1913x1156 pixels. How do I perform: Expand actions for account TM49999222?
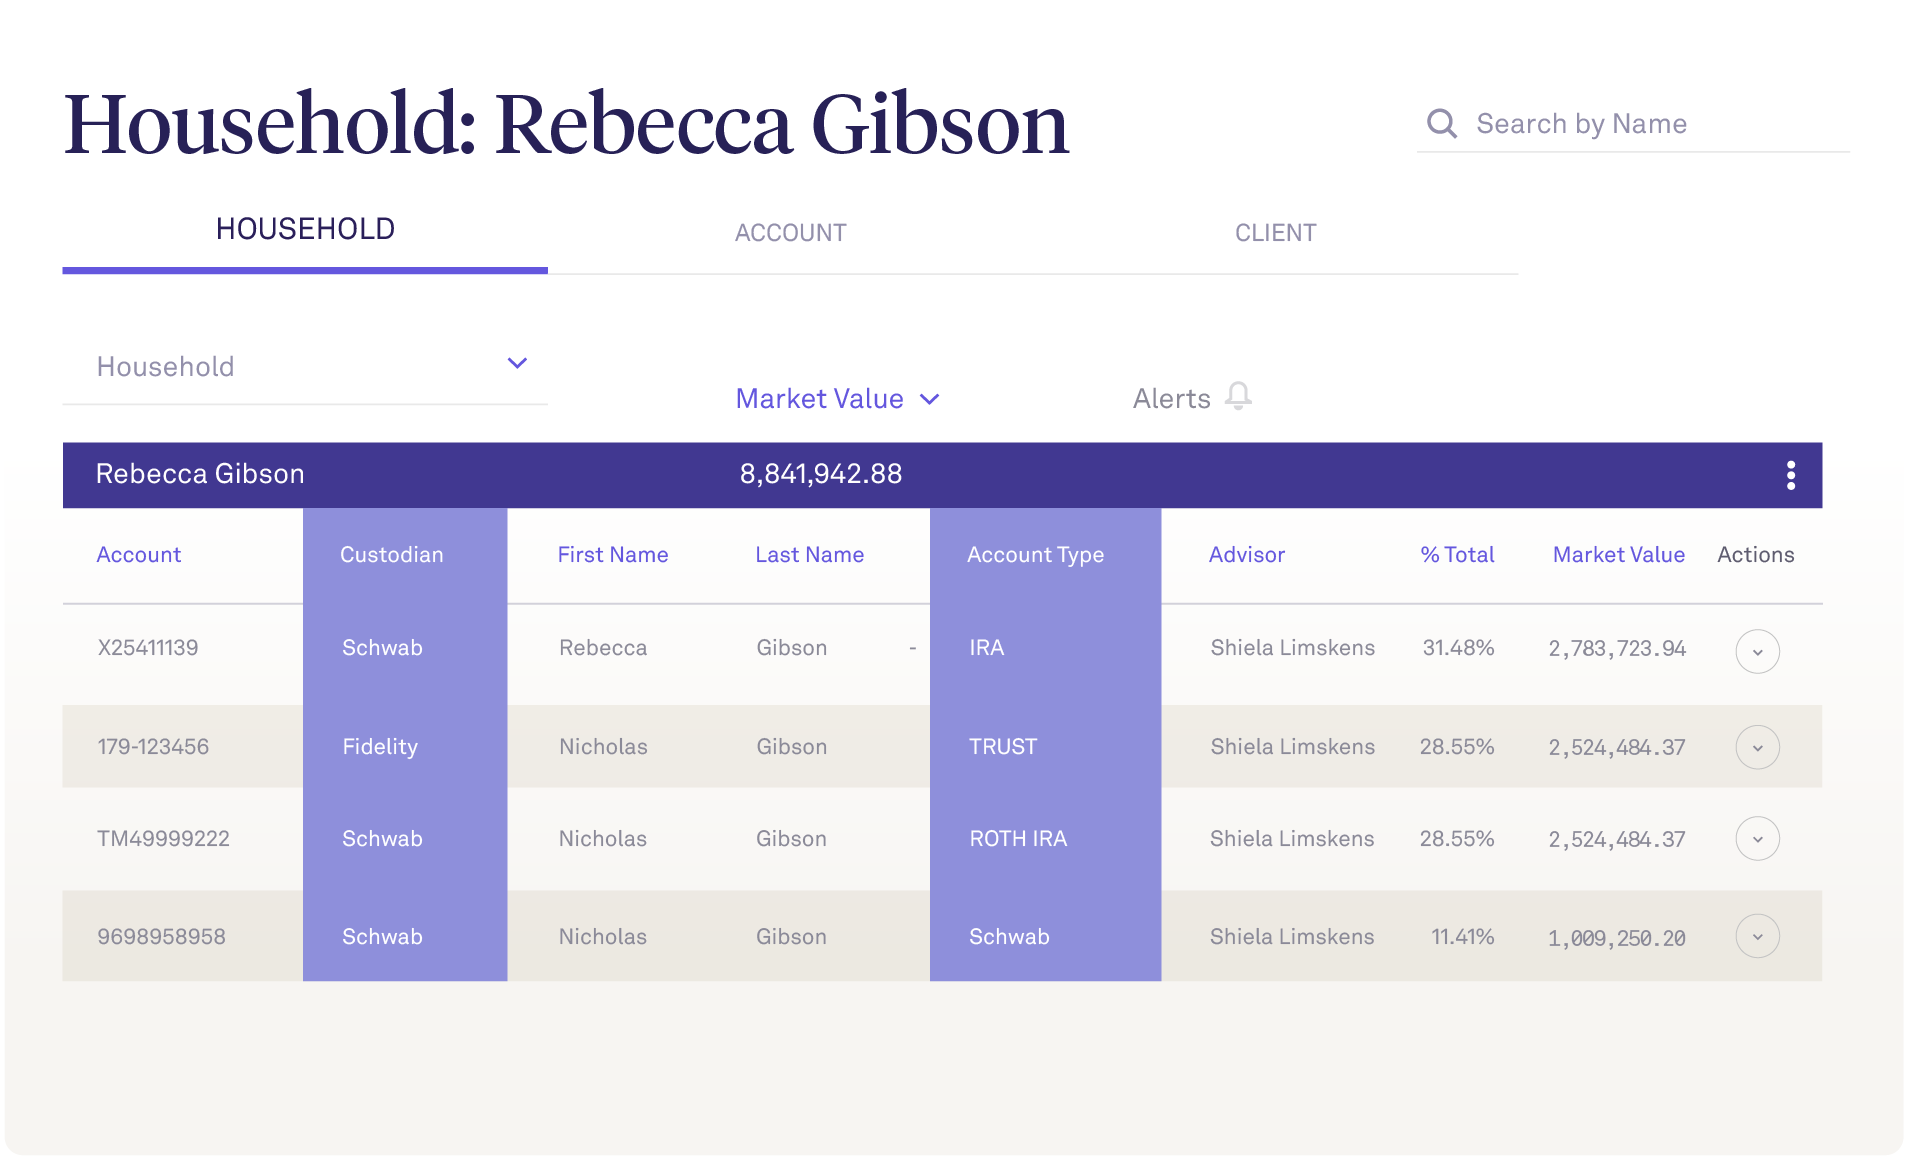pyautogui.click(x=1757, y=839)
